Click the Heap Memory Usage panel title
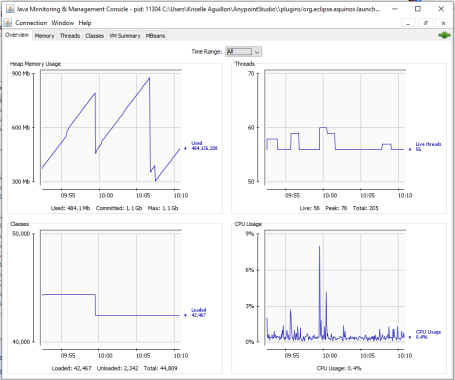The height and width of the screenshot is (380, 455). [x=35, y=64]
